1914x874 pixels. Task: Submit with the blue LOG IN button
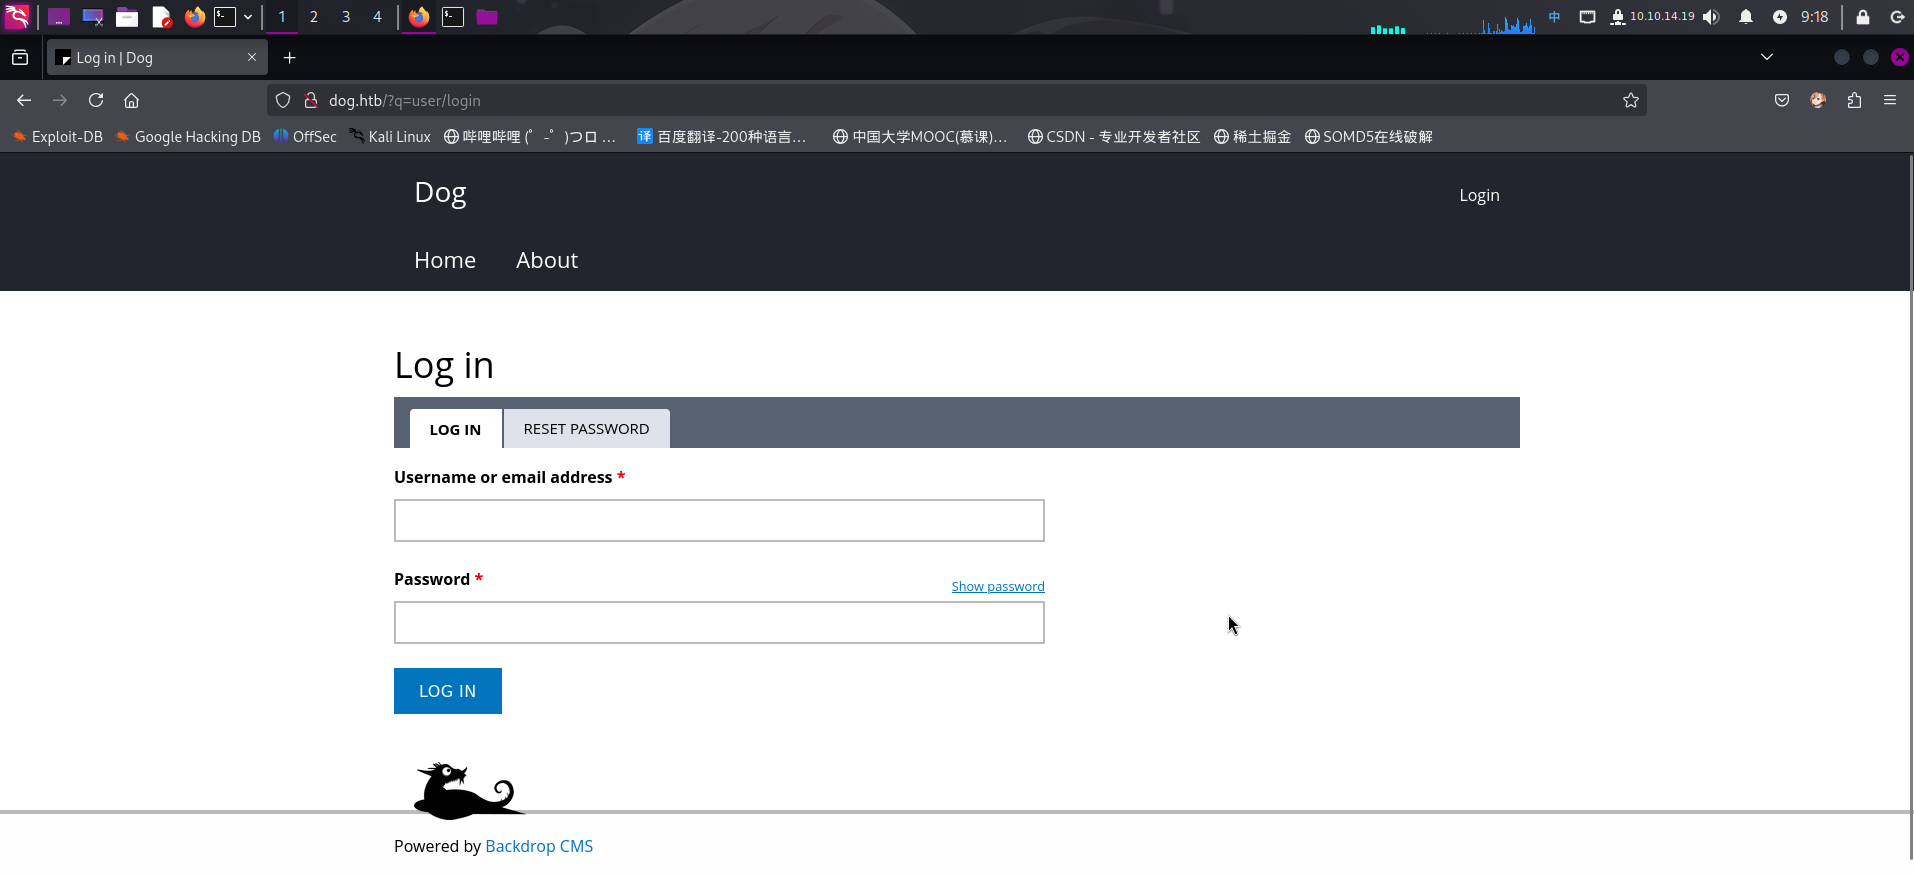point(448,691)
